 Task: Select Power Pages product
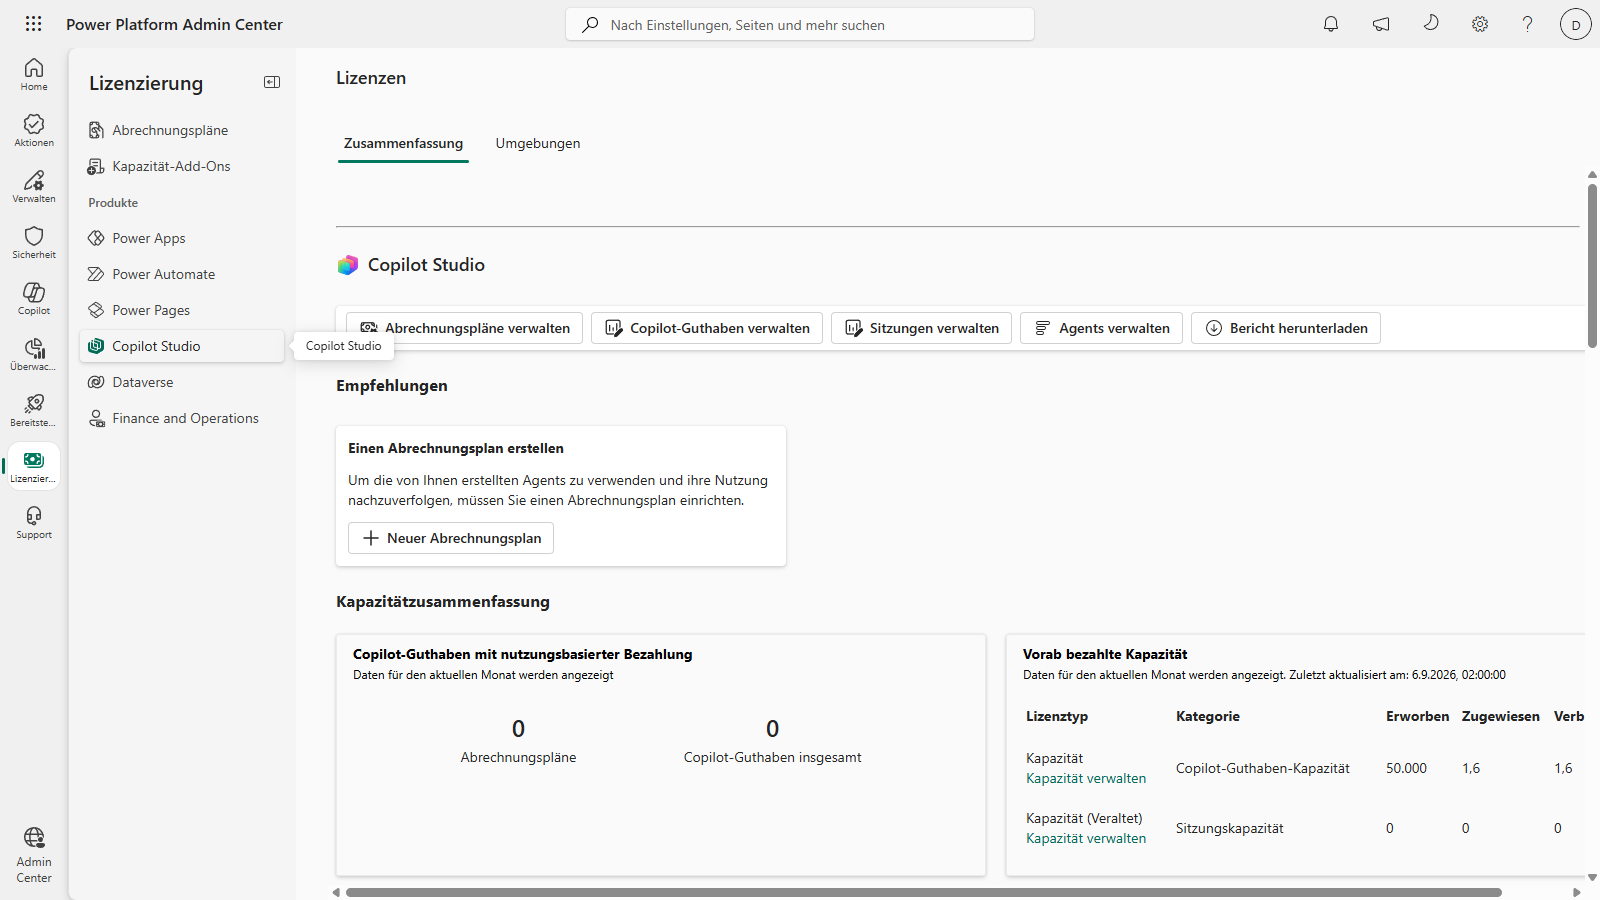(x=182, y=310)
